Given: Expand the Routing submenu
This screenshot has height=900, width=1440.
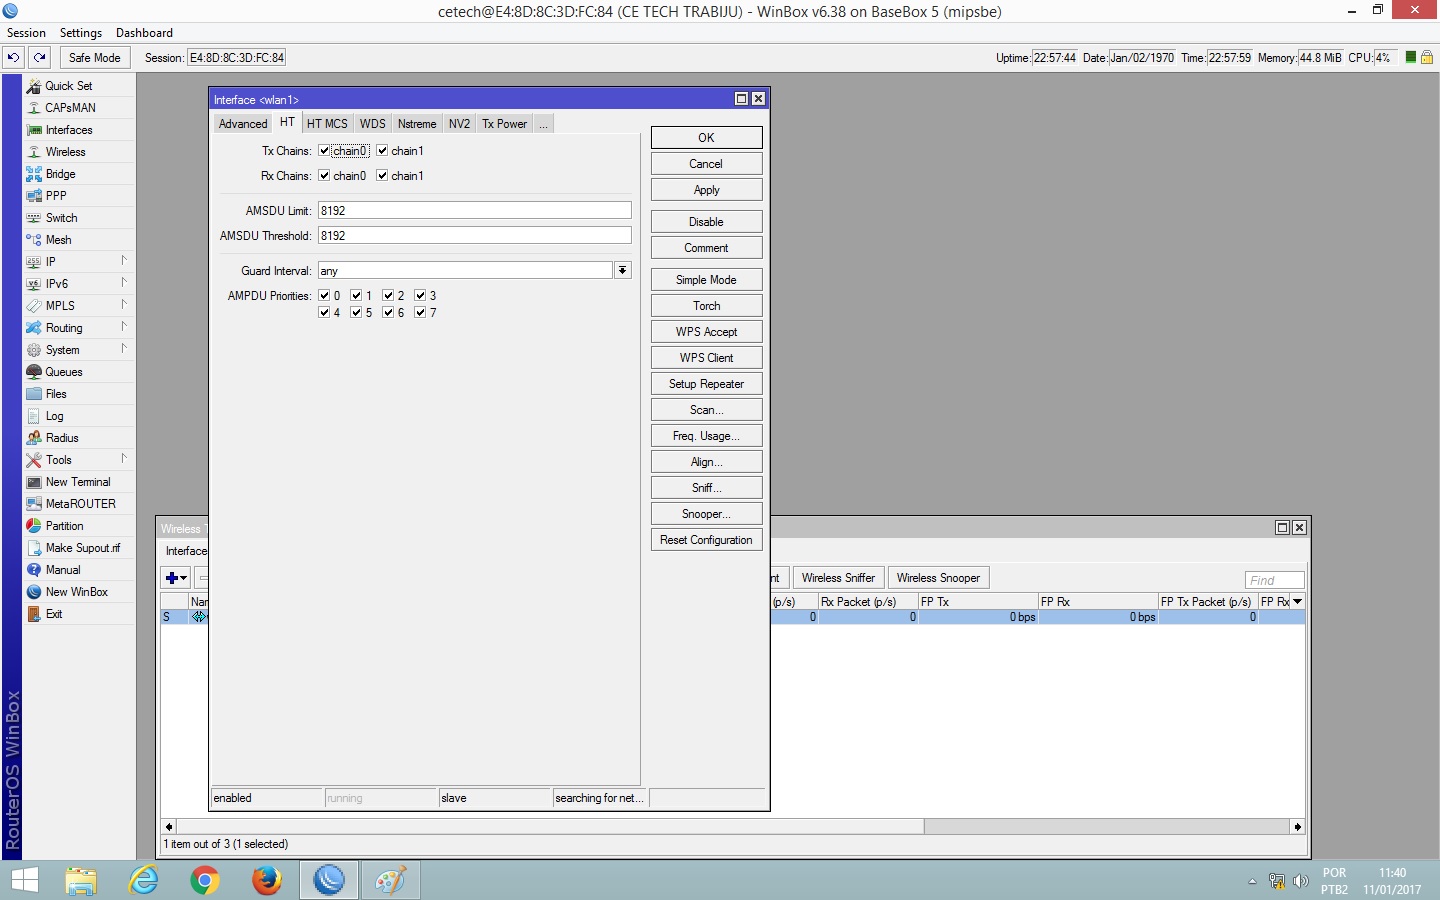Looking at the screenshot, I should coord(124,327).
